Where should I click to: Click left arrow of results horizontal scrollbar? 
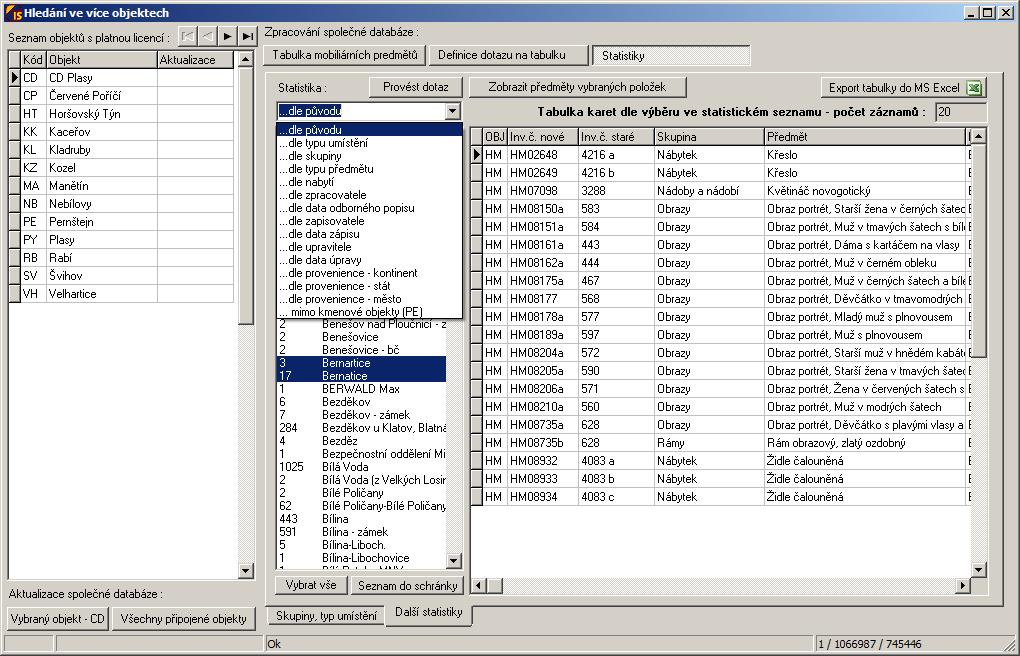click(x=478, y=586)
